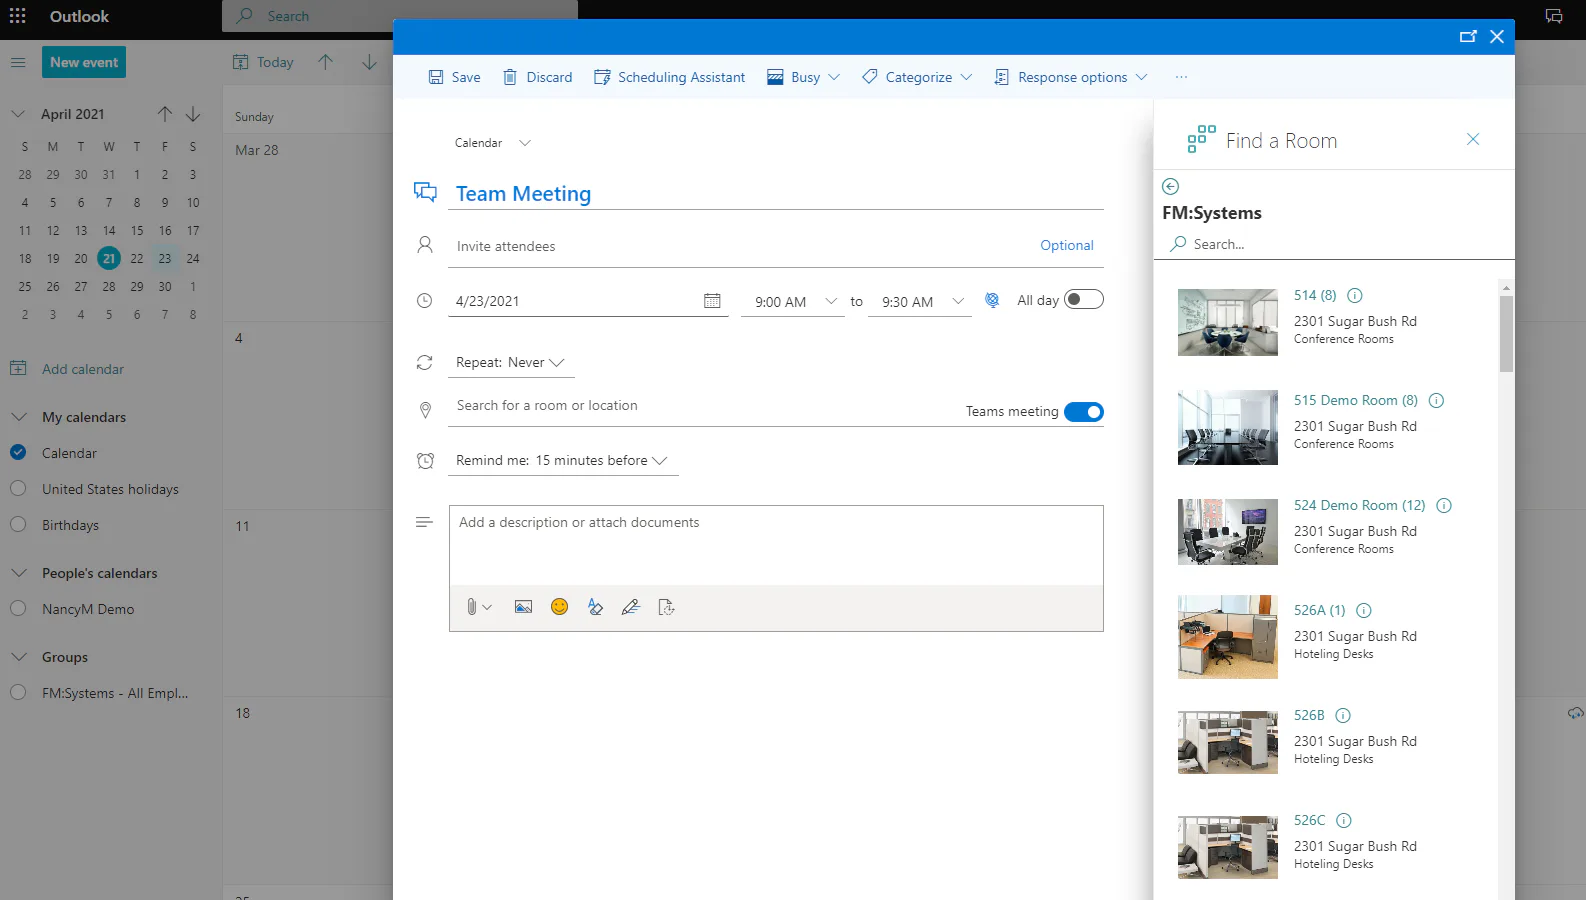Open the Calendar selector dropdown
Viewport: 1586px width, 900px height.
click(493, 143)
